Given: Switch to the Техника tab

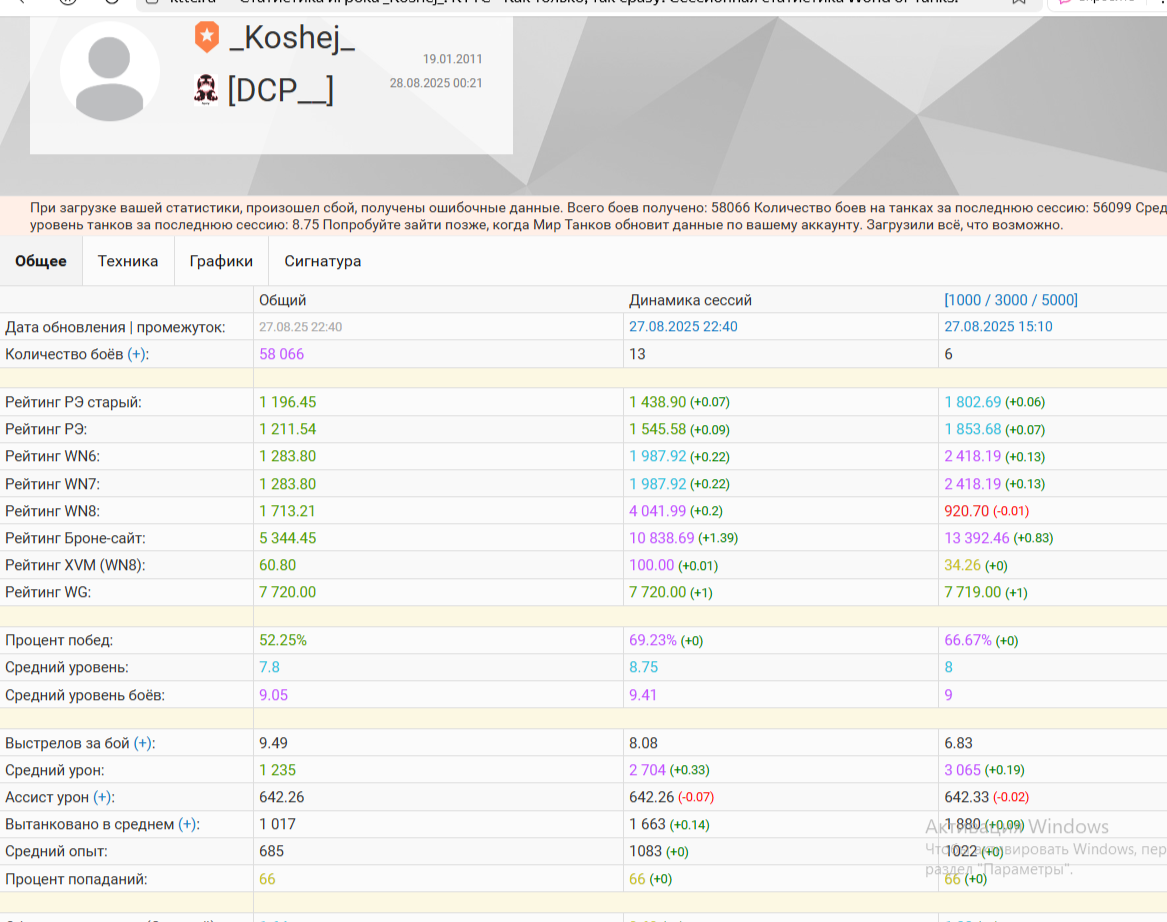Looking at the screenshot, I should tap(128, 261).
